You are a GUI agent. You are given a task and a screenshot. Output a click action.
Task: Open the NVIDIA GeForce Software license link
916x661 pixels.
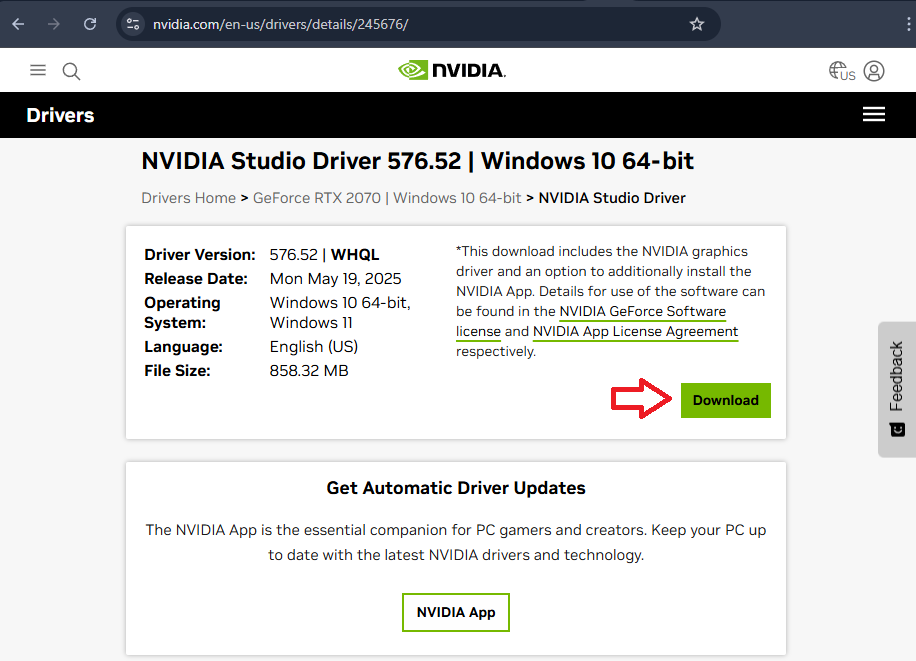point(642,311)
